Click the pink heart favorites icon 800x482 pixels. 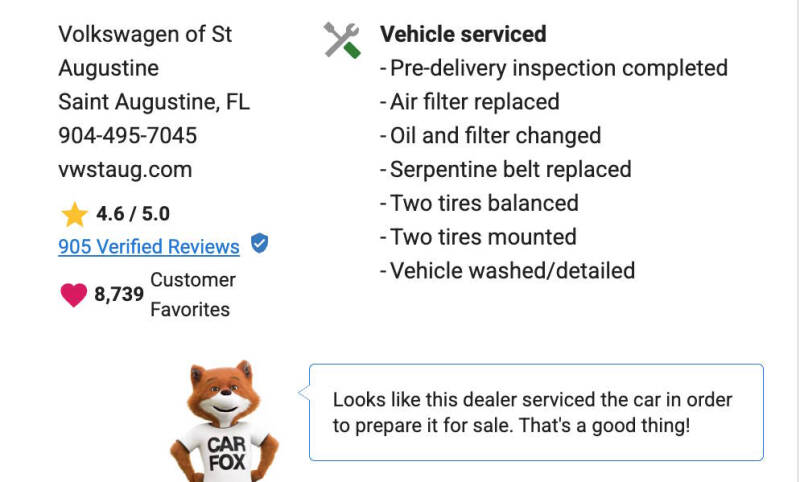pos(73,295)
